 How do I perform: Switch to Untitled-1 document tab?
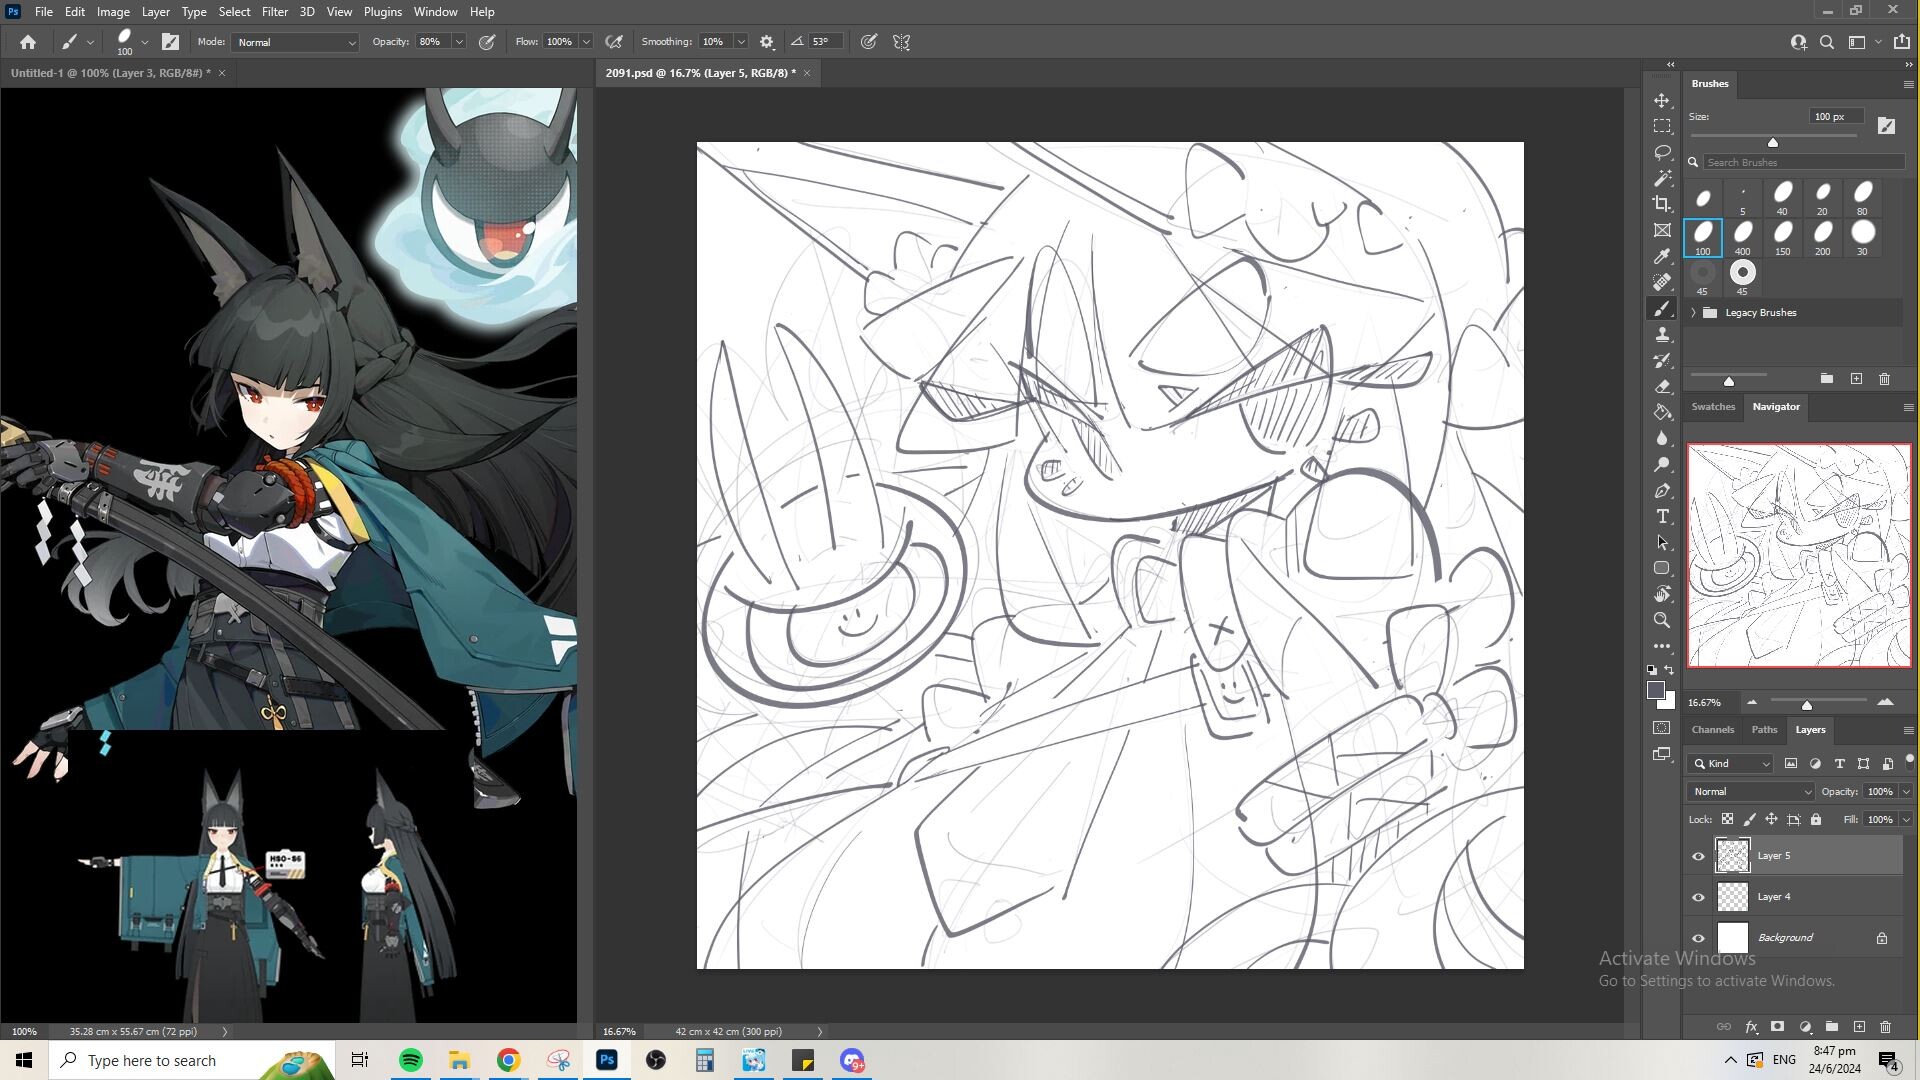110,73
